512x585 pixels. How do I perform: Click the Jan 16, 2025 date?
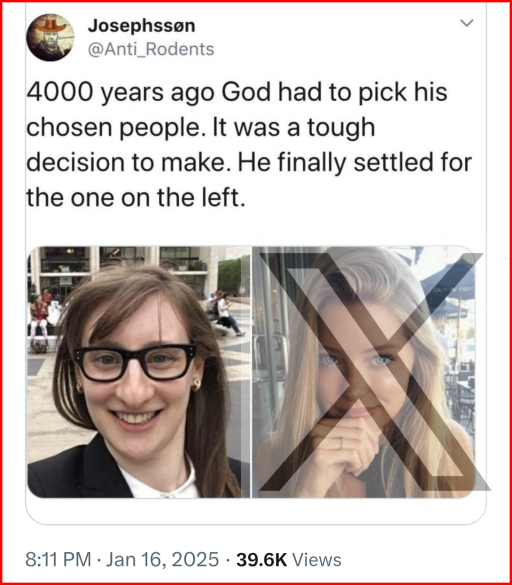point(162,560)
